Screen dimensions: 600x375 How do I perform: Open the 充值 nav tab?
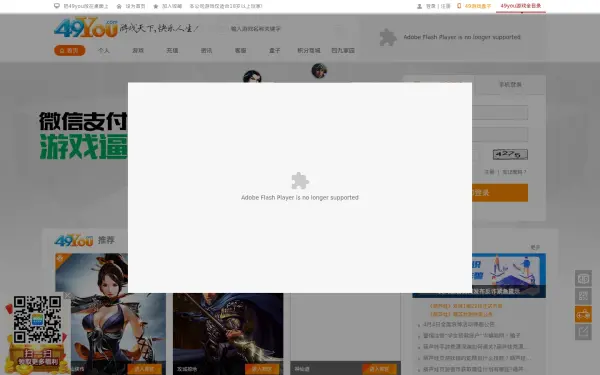click(x=172, y=51)
